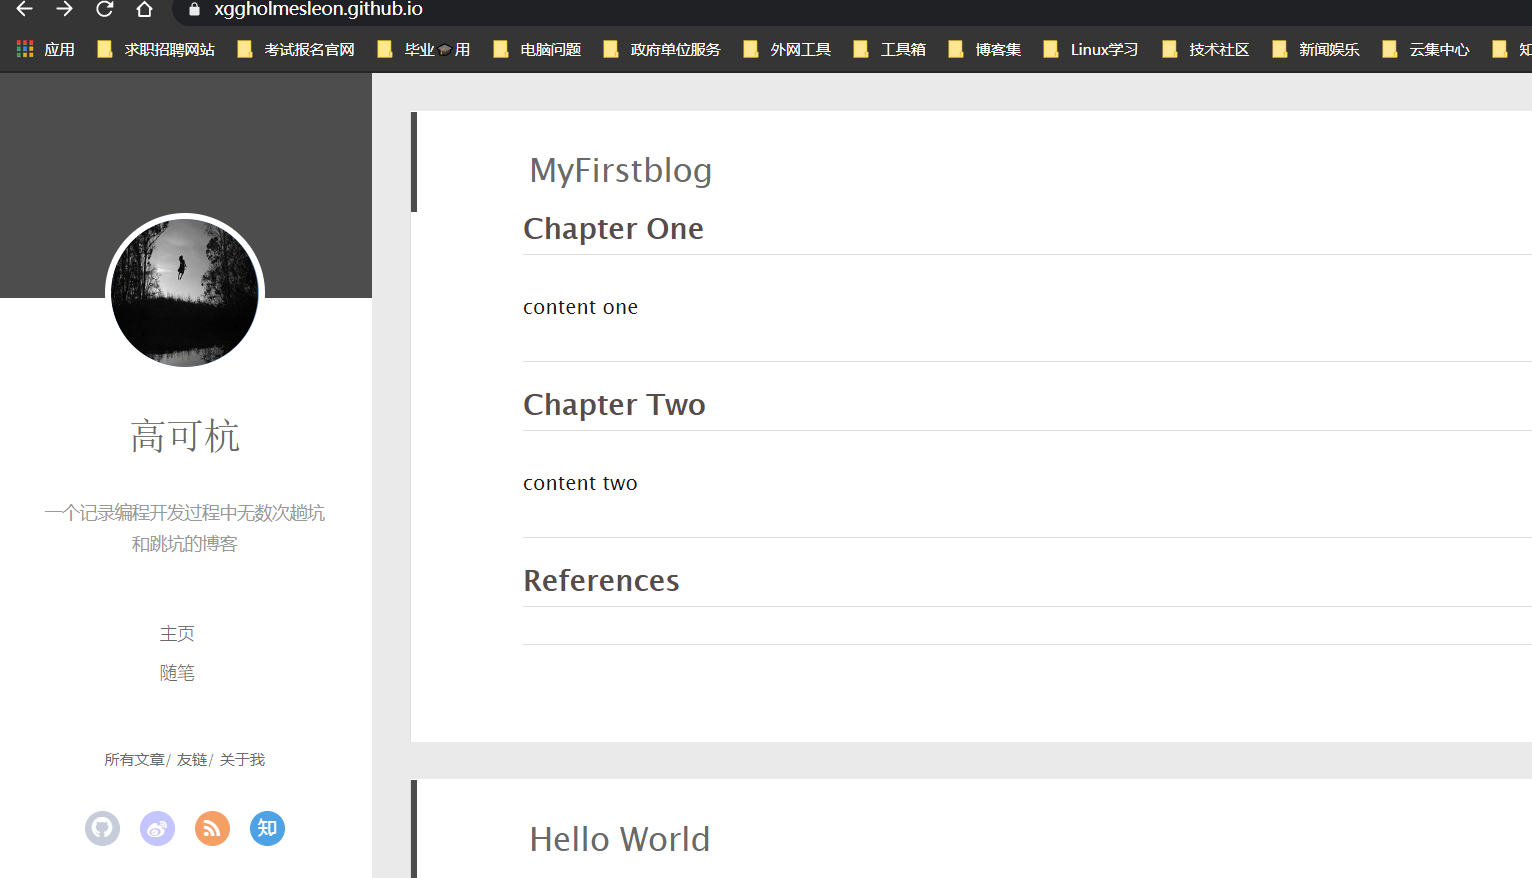Image resolution: width=1532 pixels, height=878 pixels.
Task: Click the GitHub icon in sidebar
Action: [102, 828]
